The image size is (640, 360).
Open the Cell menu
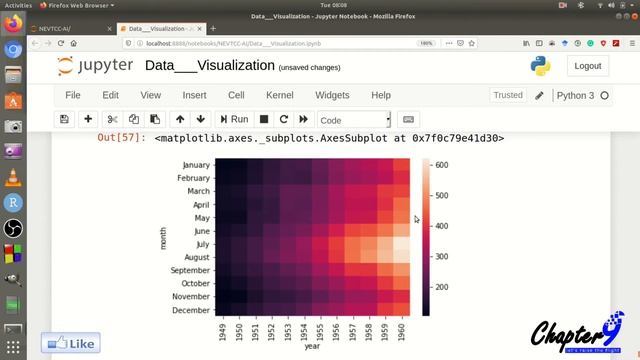coord(236,95)
